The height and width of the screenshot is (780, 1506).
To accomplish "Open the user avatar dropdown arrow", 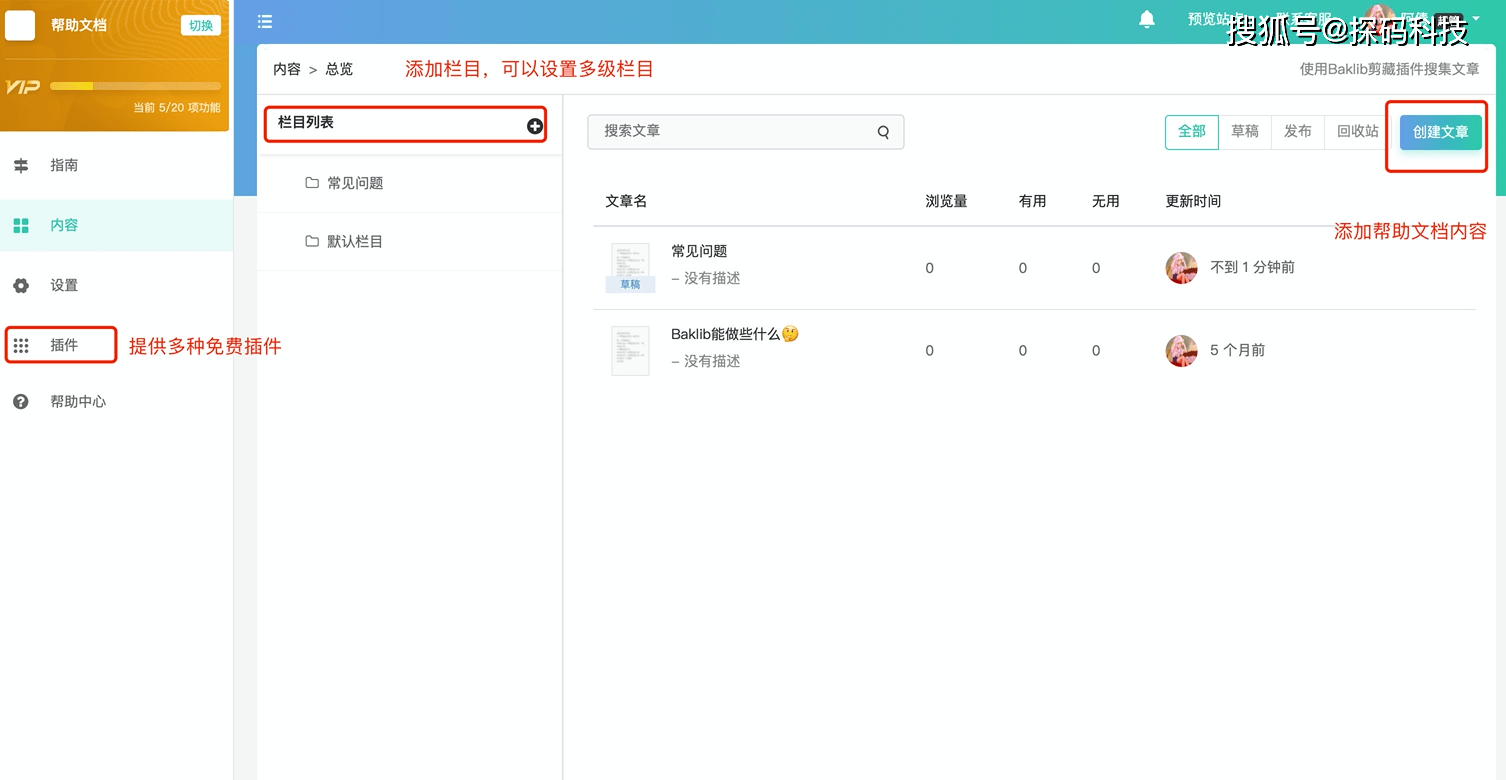I will (x=1476, y=19).
